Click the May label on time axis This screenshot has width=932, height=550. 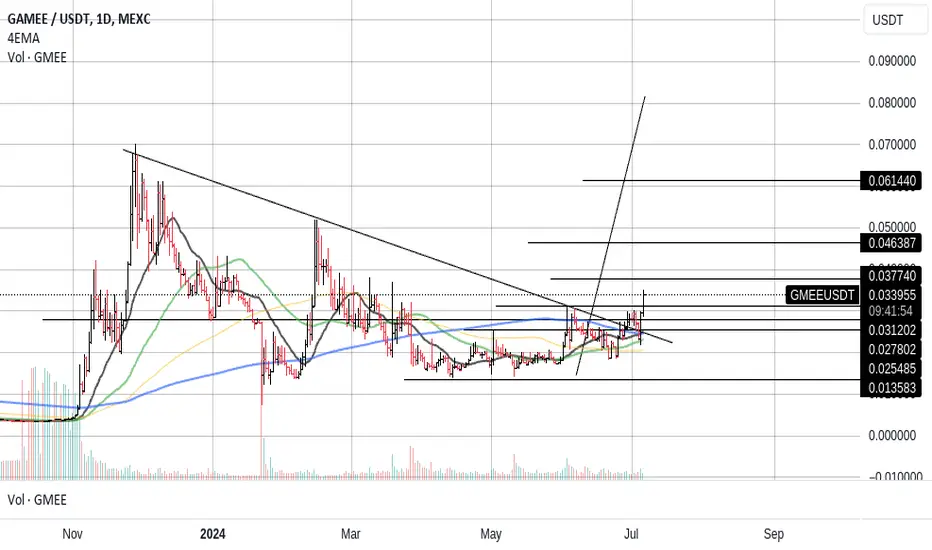click(x=491, y=534)
